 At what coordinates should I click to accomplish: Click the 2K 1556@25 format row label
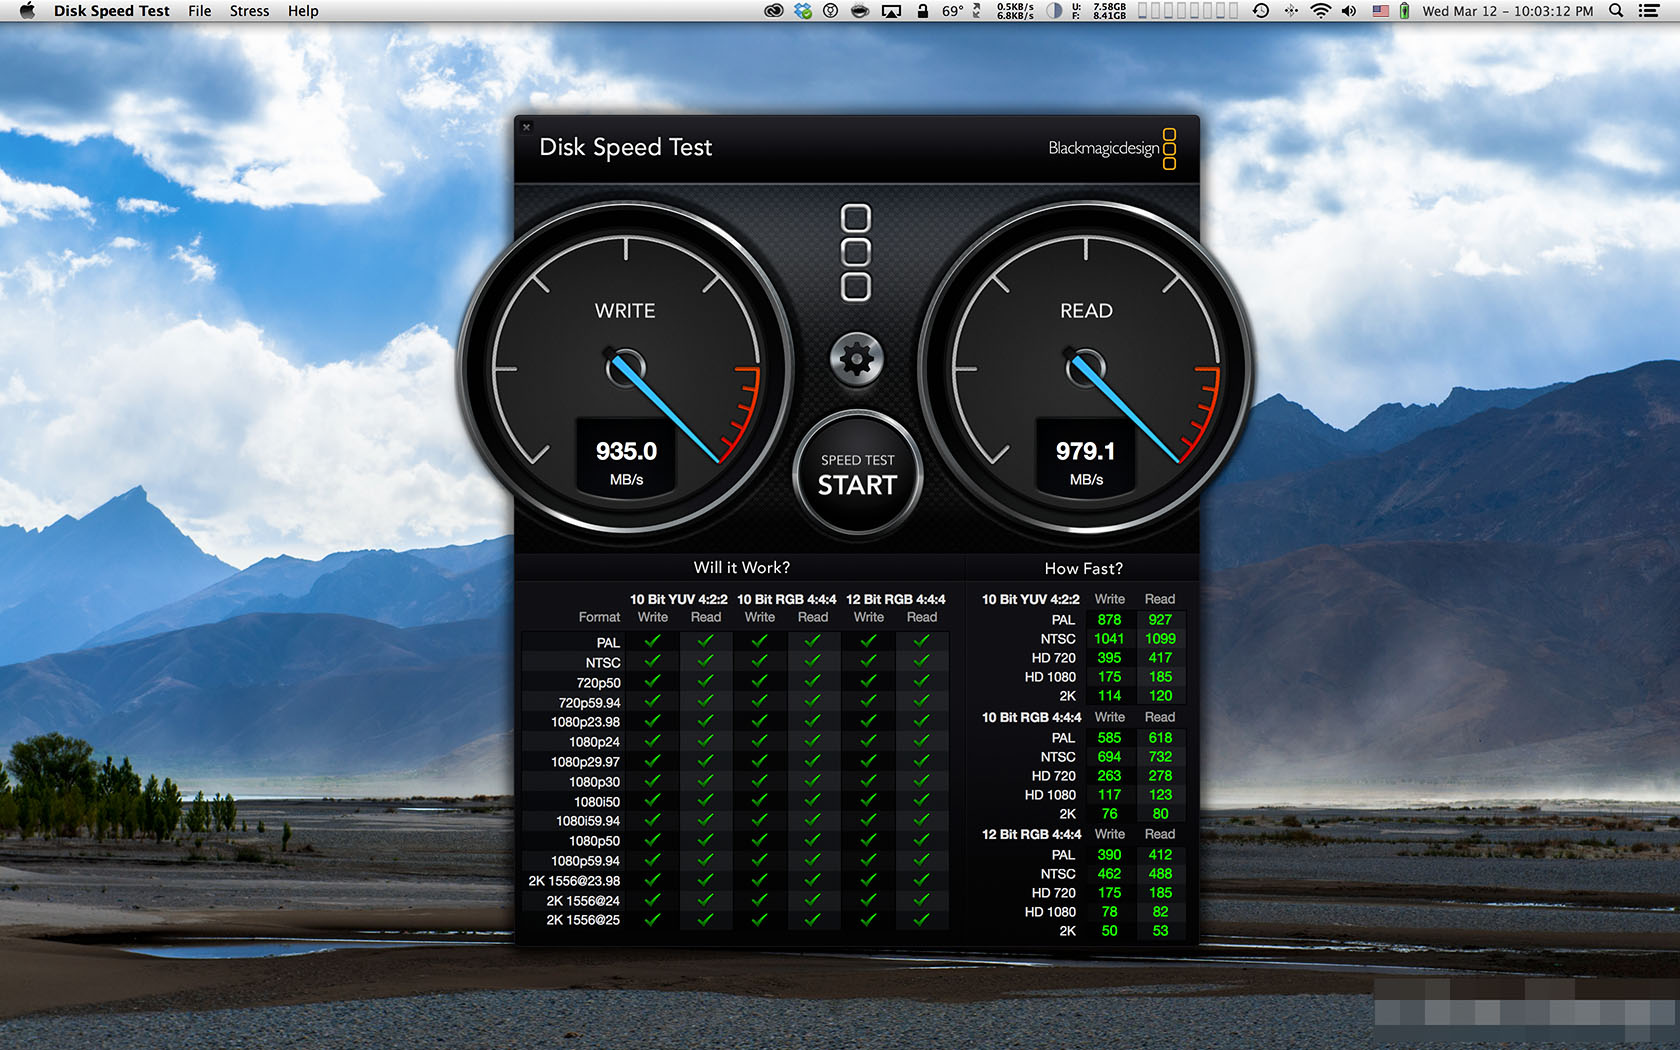click(x=582, y=920)
